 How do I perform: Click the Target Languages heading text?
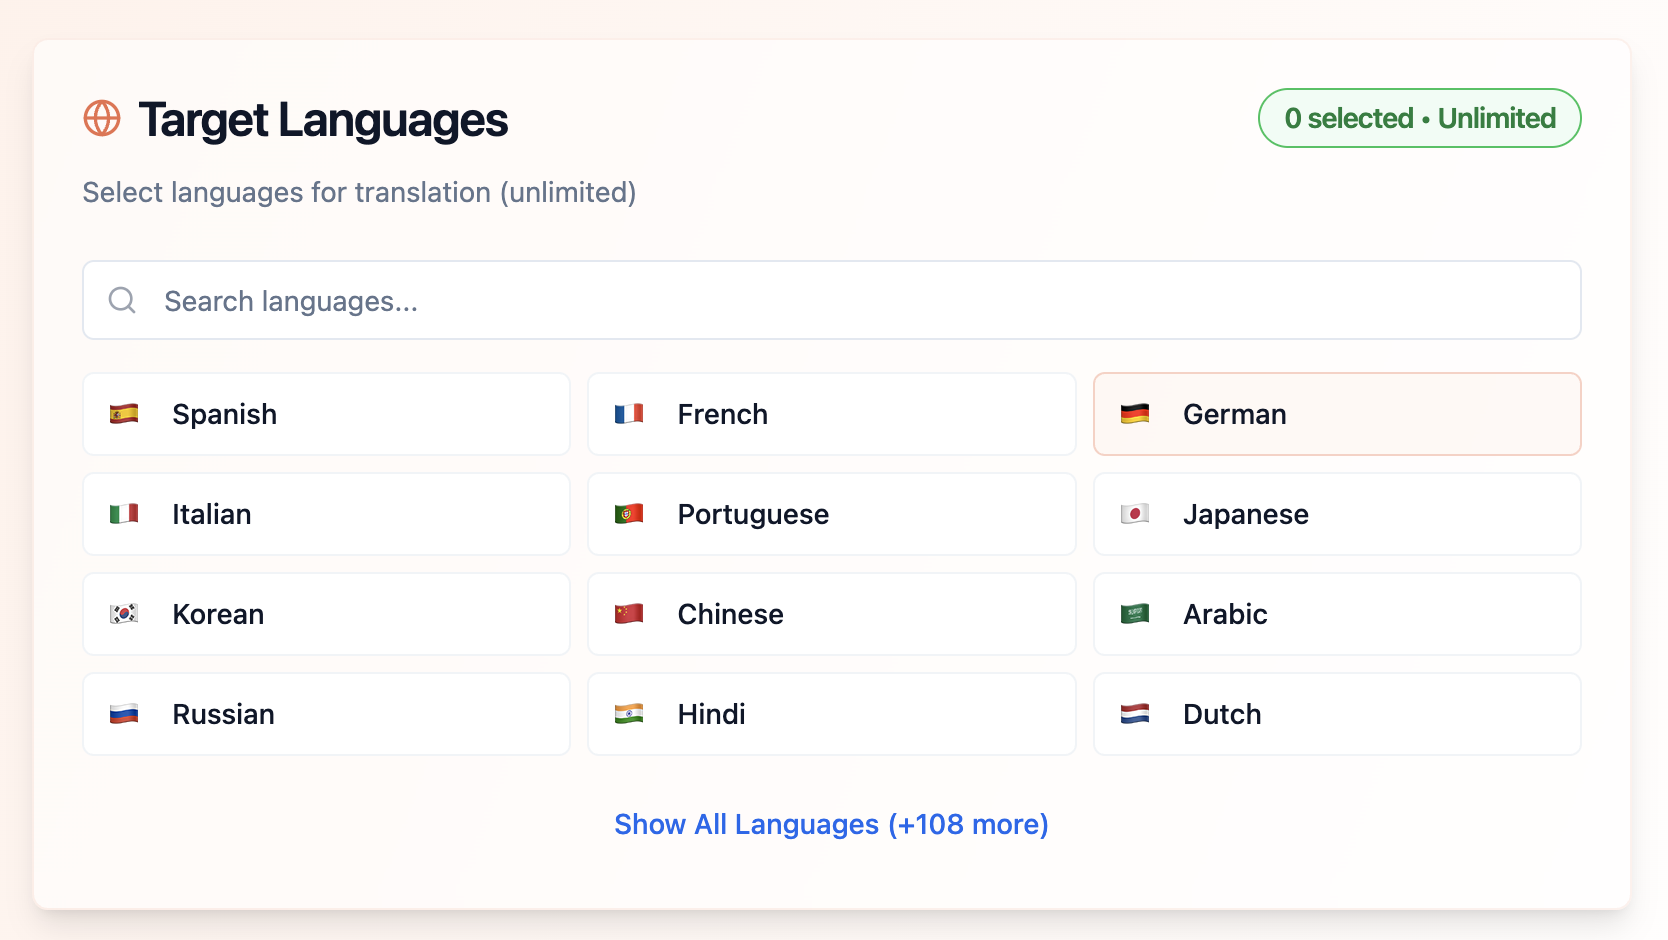[x=323, y=120]
